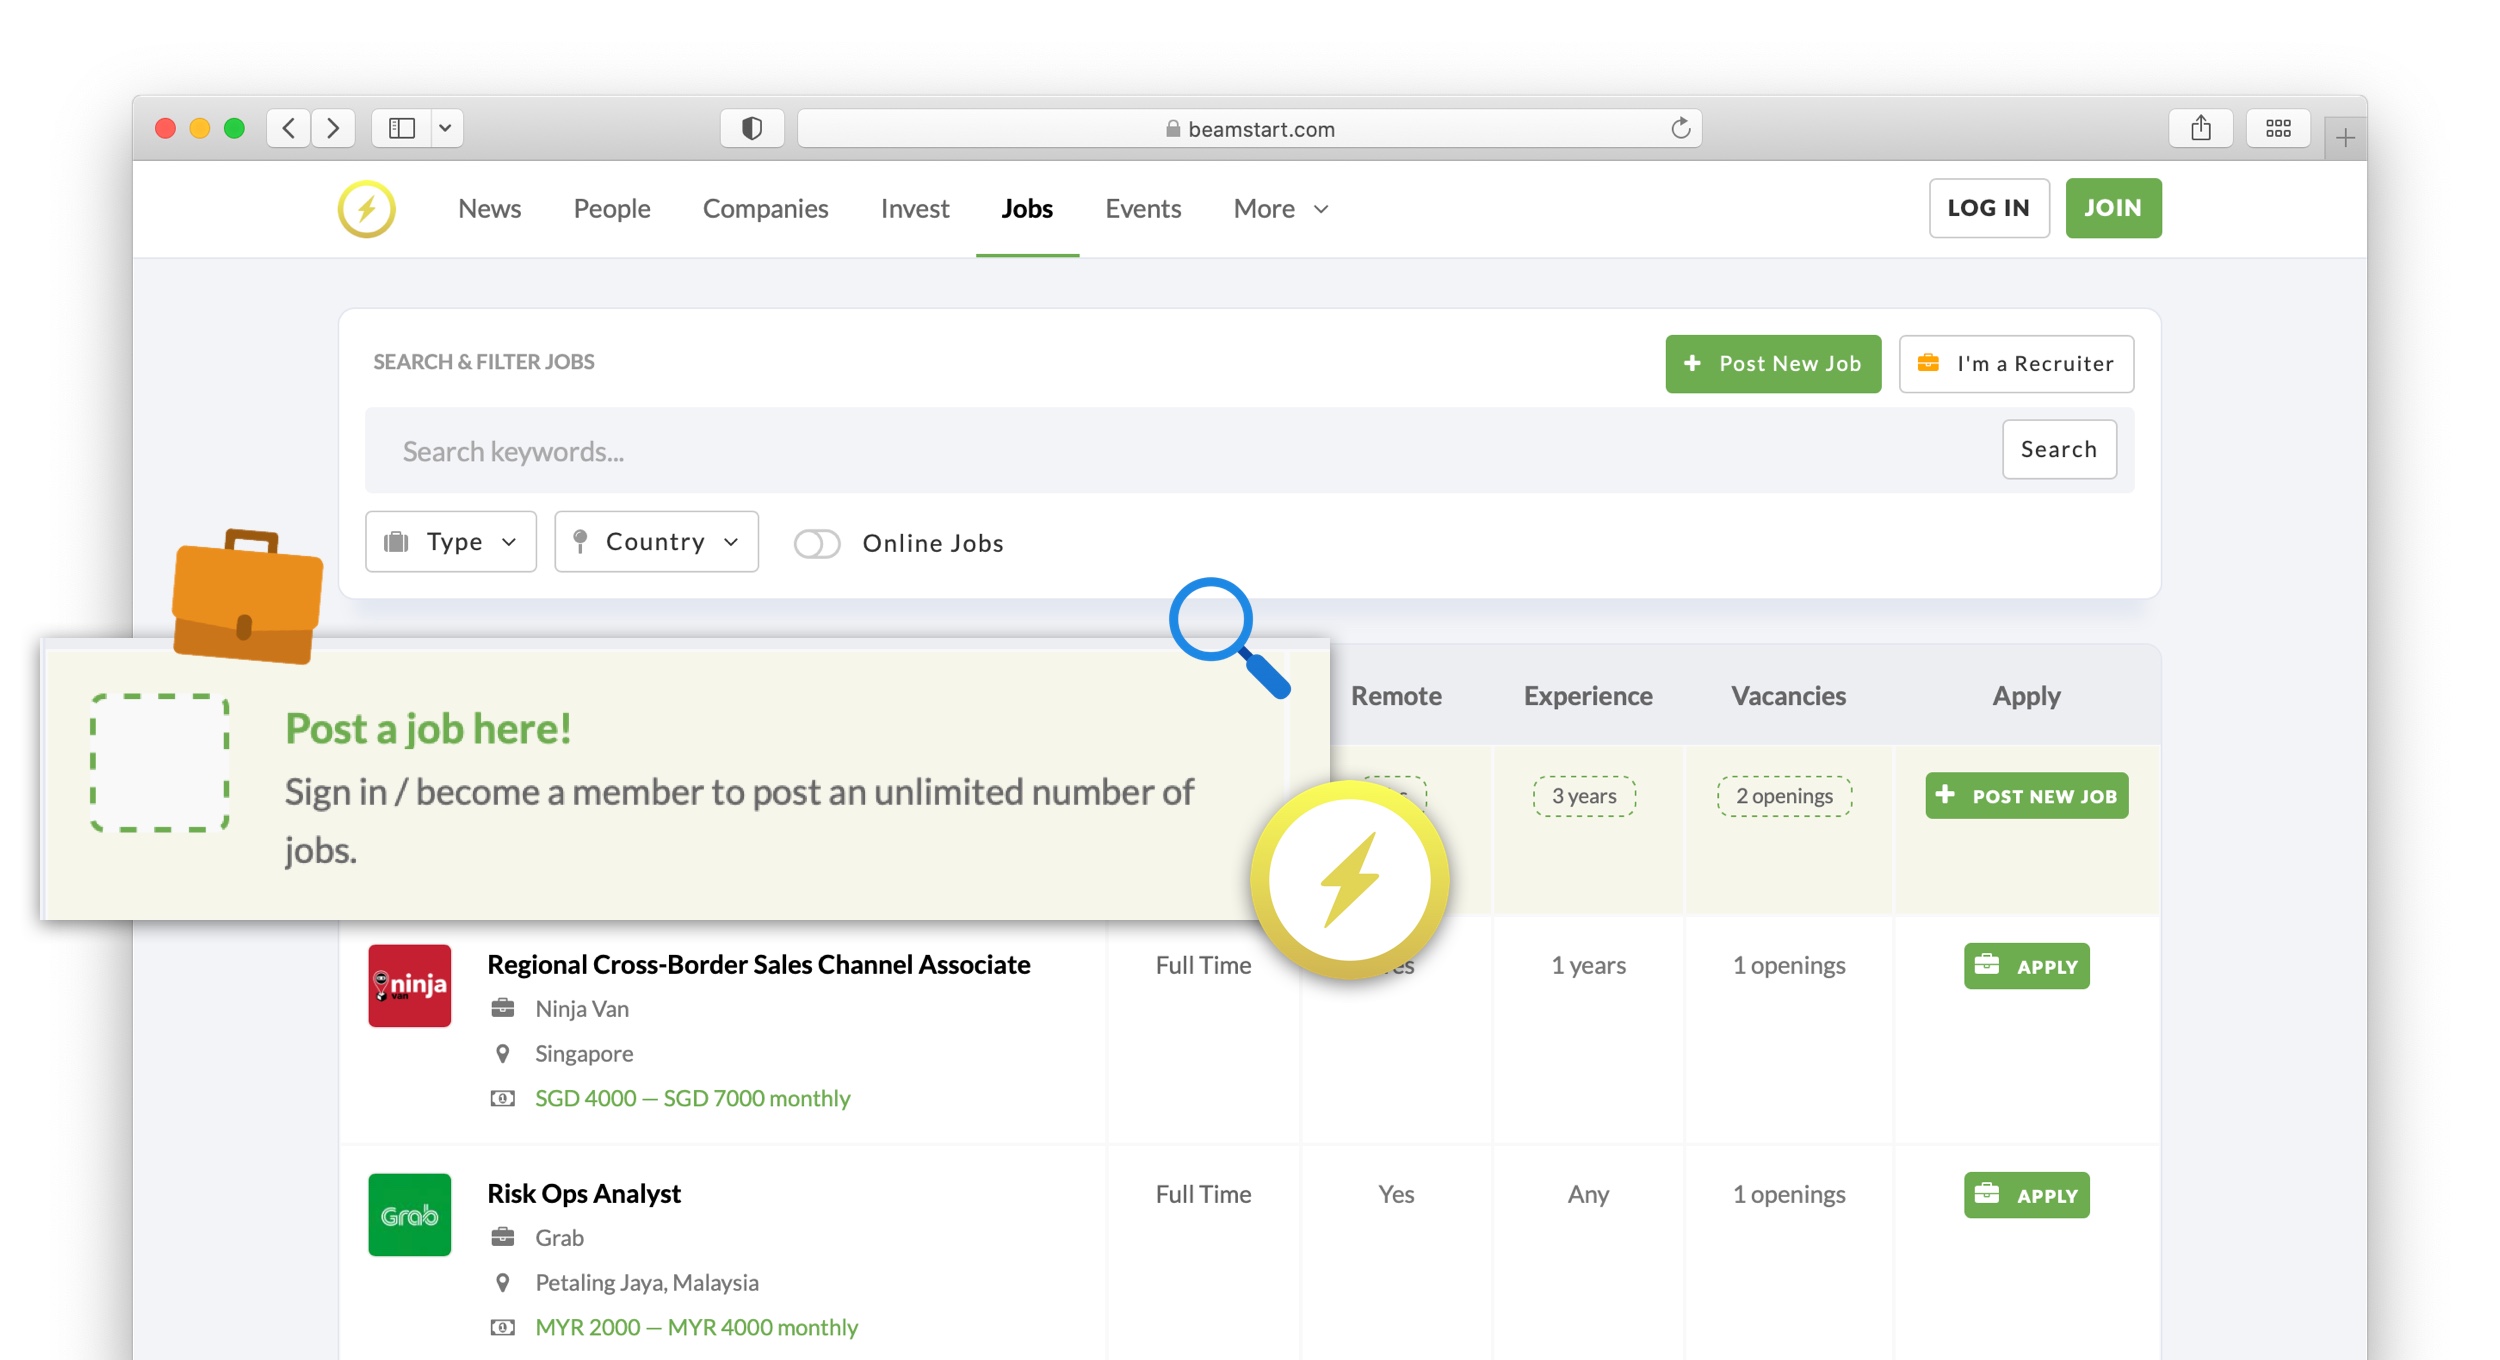Click the 3 years experience badge

tap(1584, 796)
